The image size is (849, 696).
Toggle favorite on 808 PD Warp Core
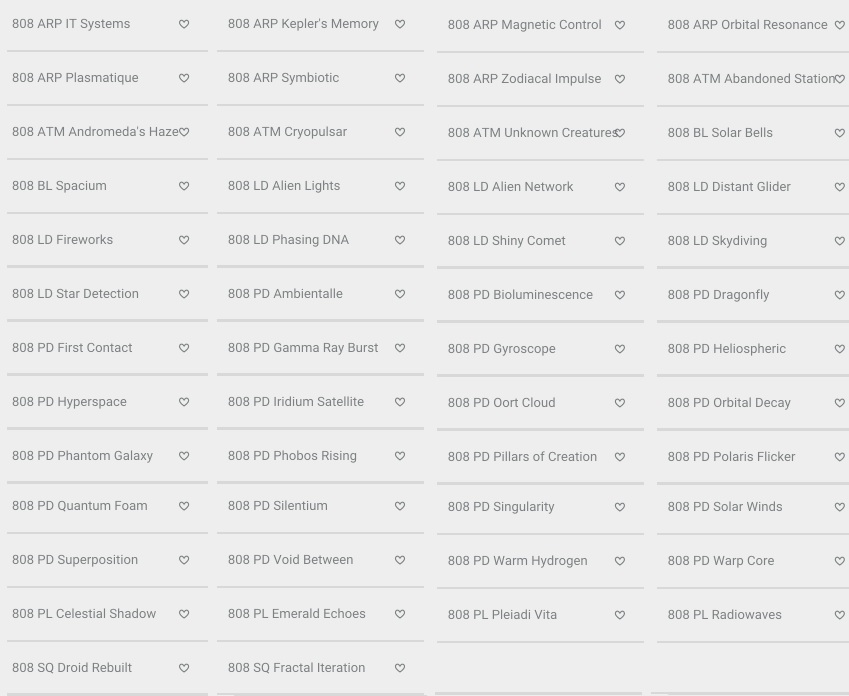click(839, 561)
